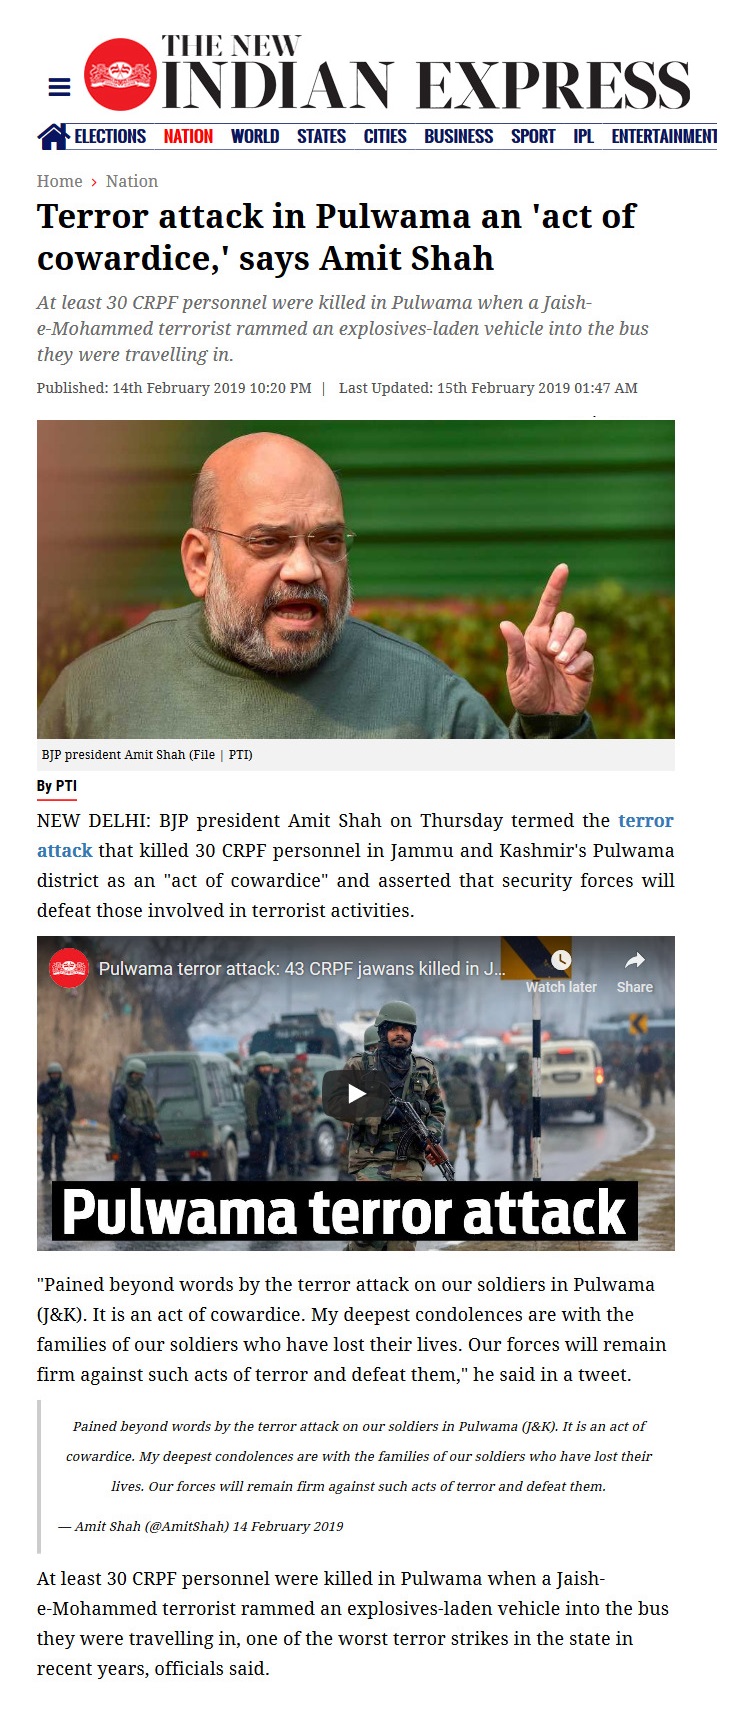
Task: Open the Entertainment section
Action: click(664, 136)
